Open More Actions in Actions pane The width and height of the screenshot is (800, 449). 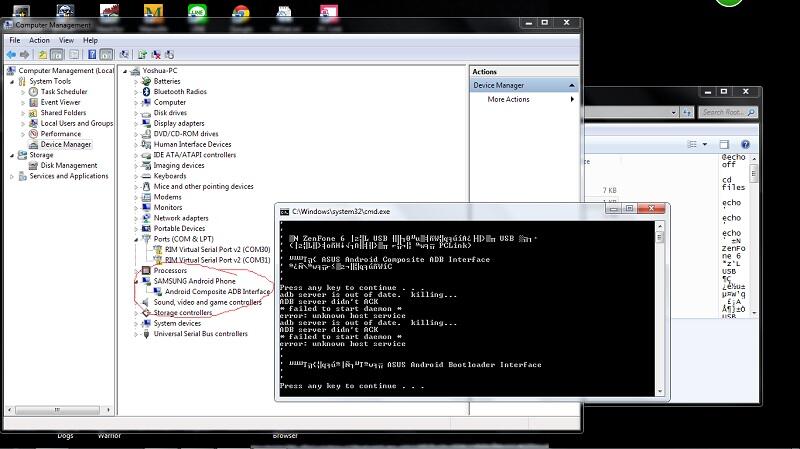tap(508, 100)
